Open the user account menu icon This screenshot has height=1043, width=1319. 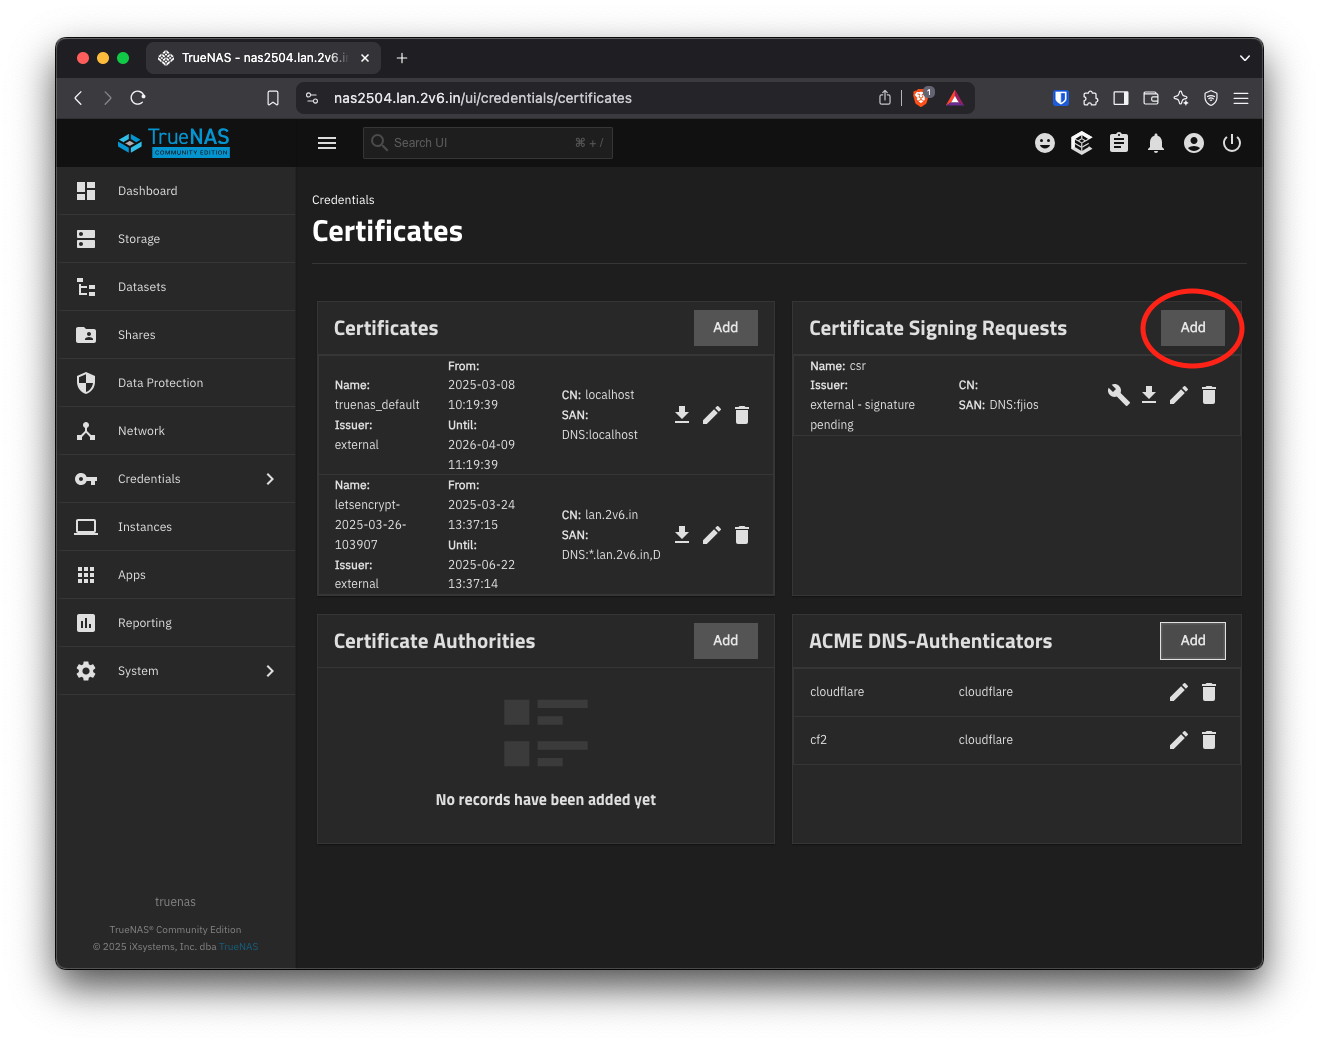[1194, 143]
